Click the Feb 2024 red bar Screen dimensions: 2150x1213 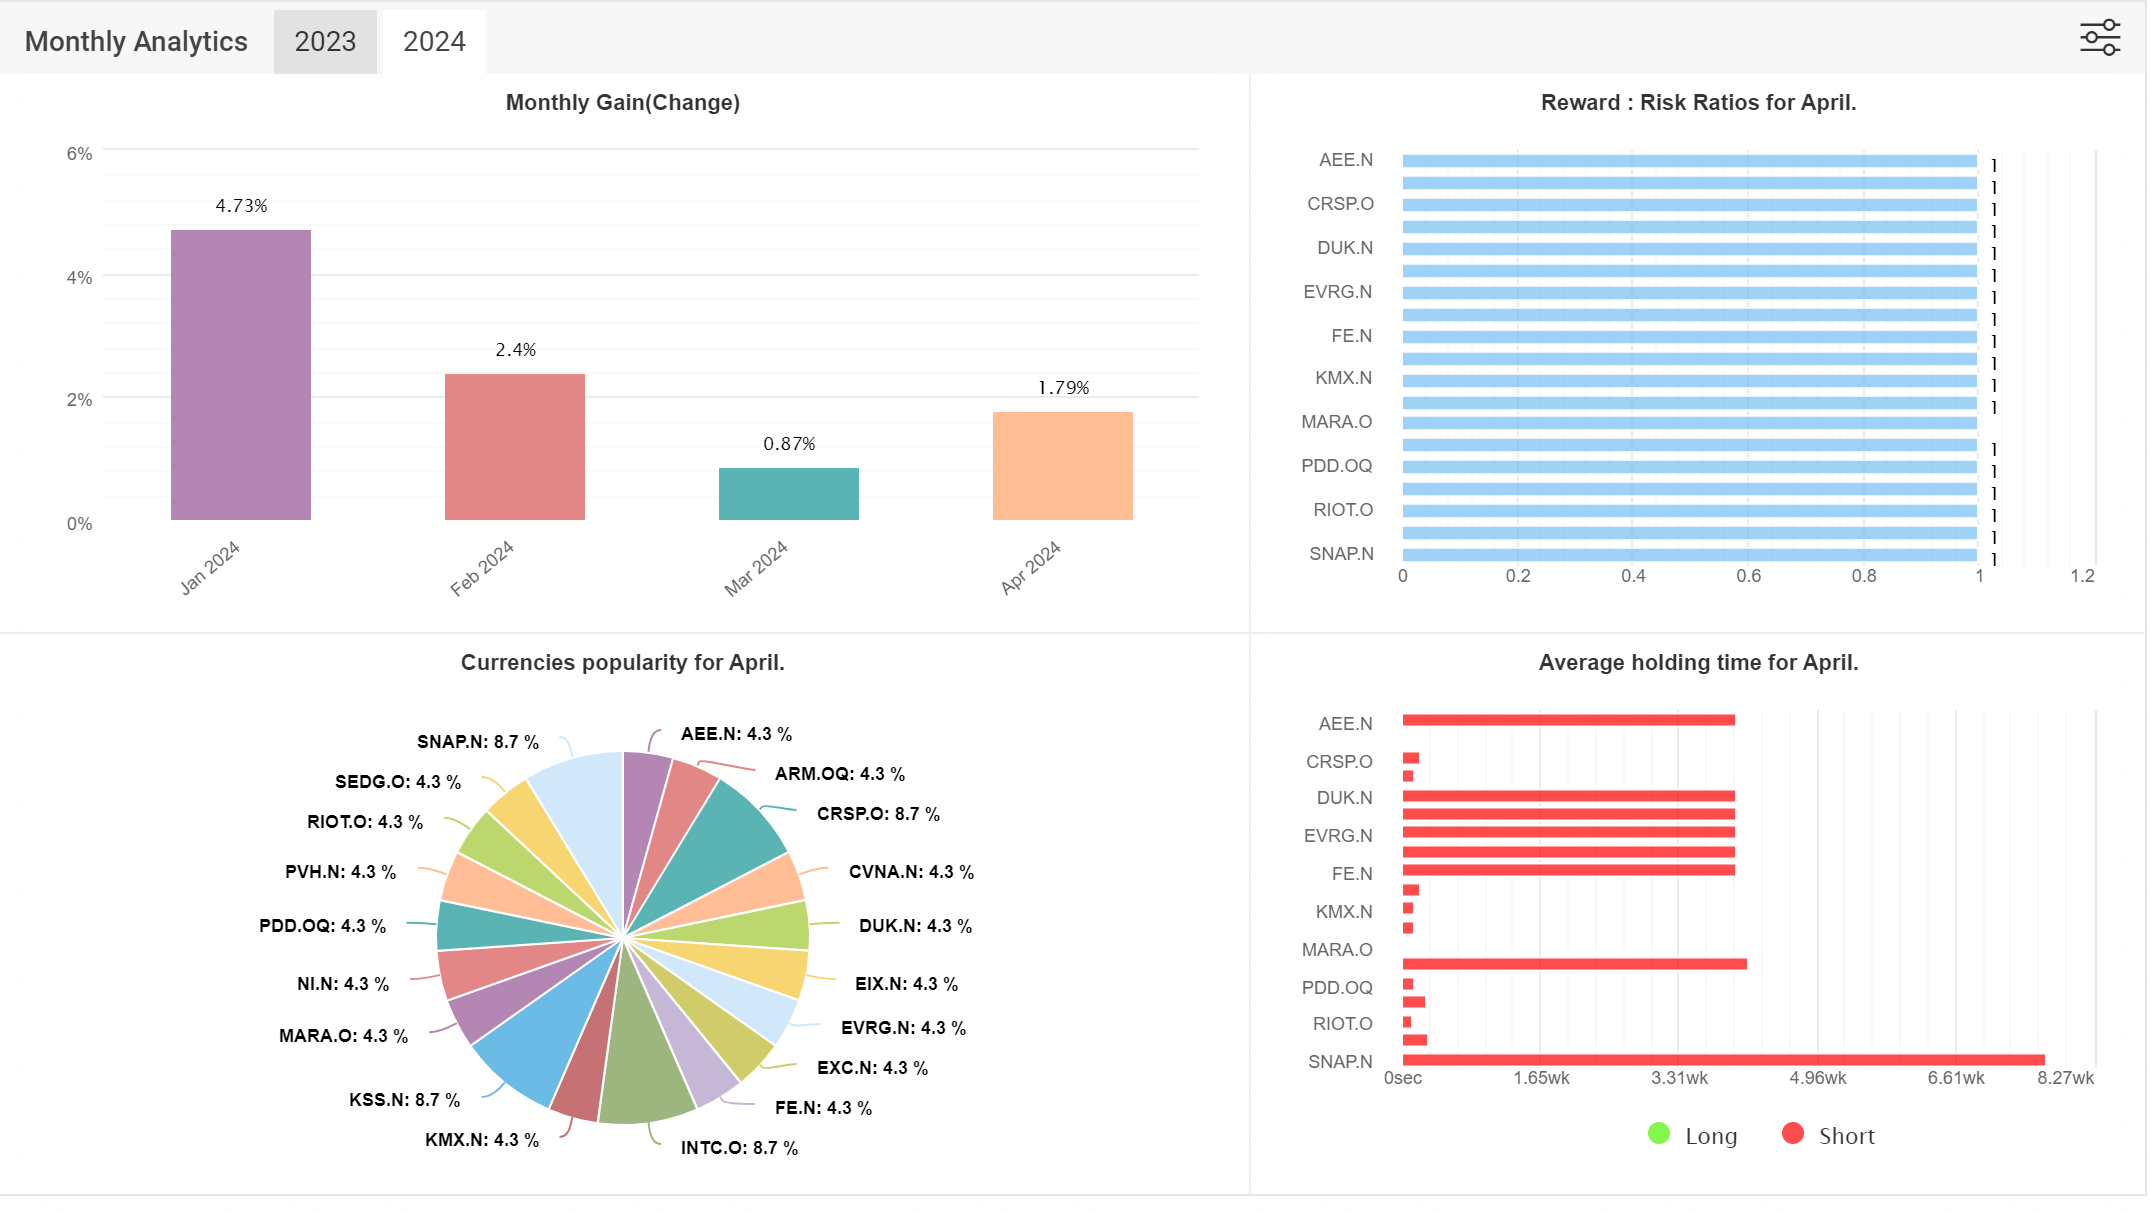point(515,447)
